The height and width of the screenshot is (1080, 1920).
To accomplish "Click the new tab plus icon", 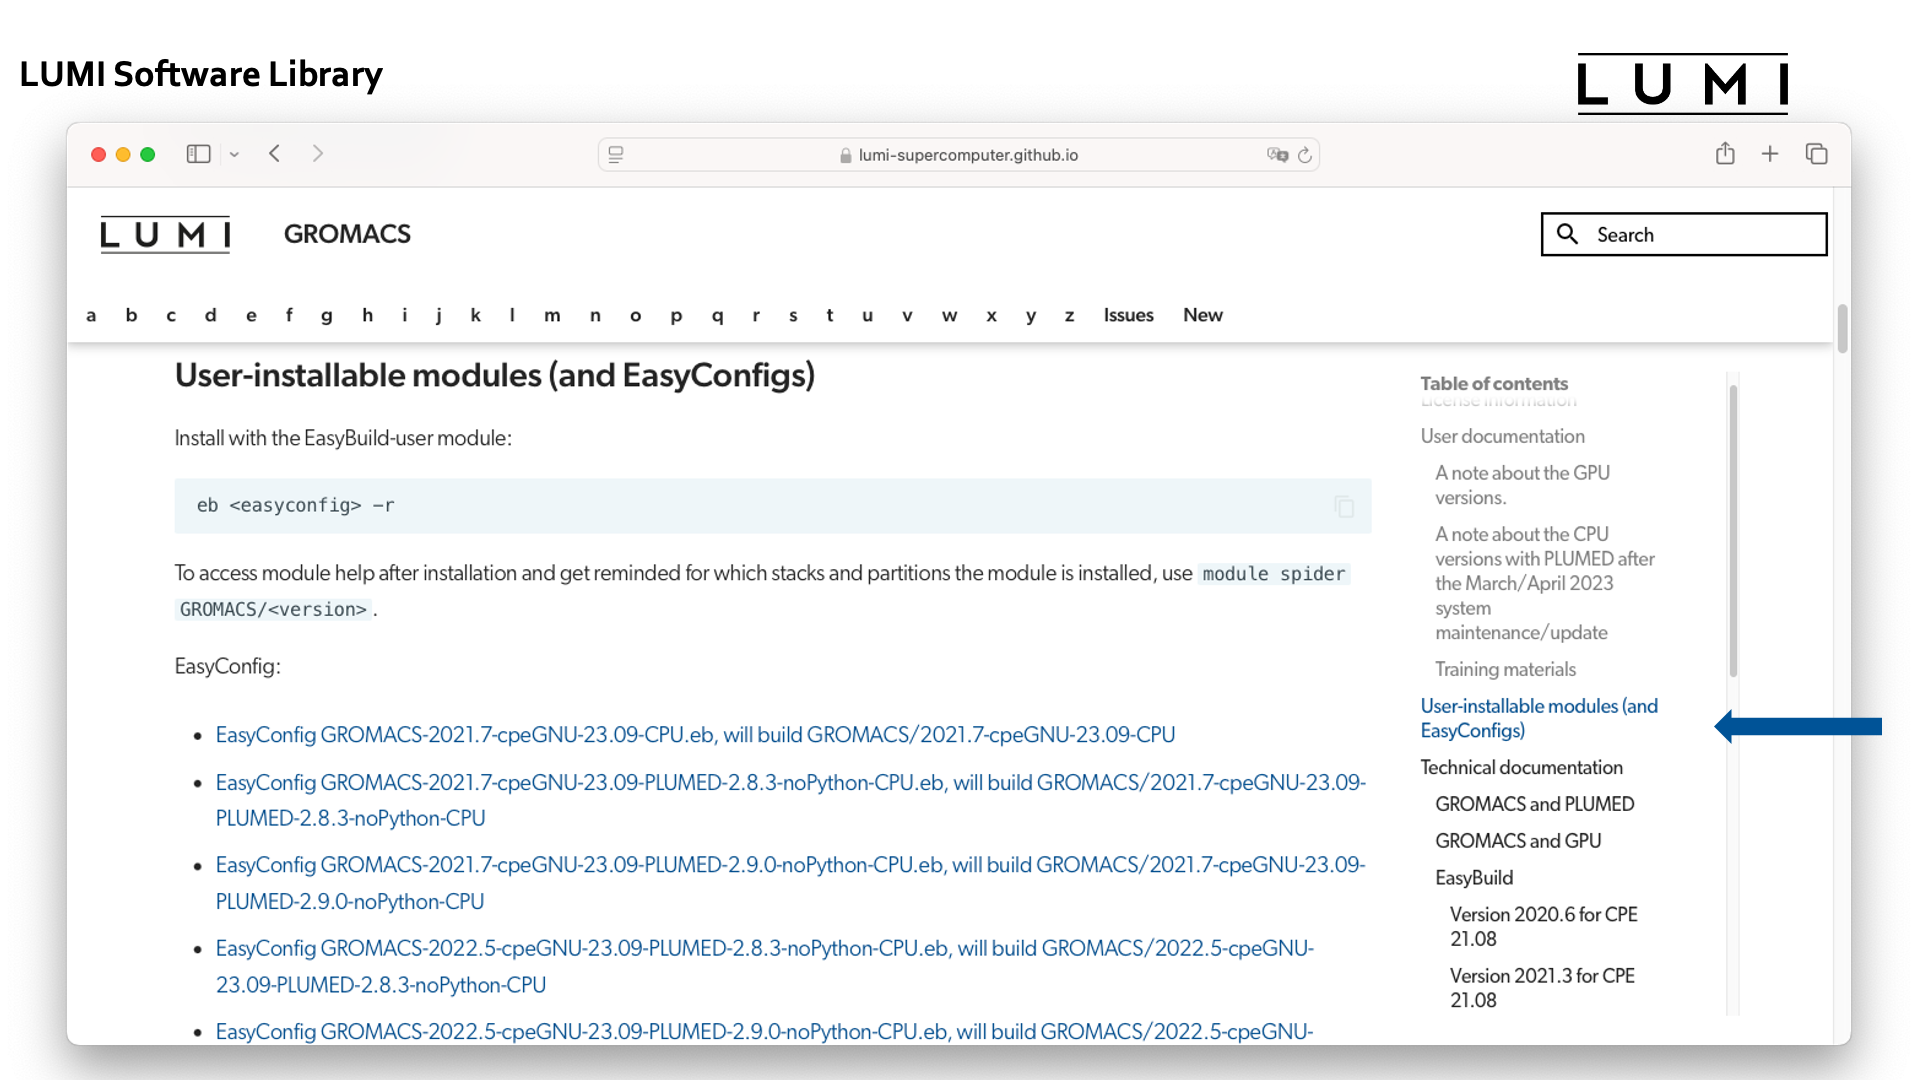I will 1770,154.
